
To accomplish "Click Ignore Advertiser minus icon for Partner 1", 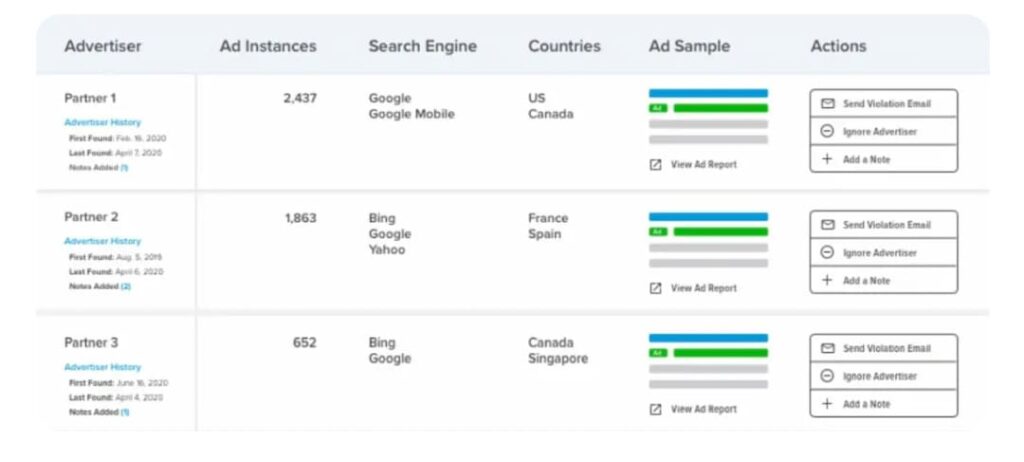I will click(827, 131).
